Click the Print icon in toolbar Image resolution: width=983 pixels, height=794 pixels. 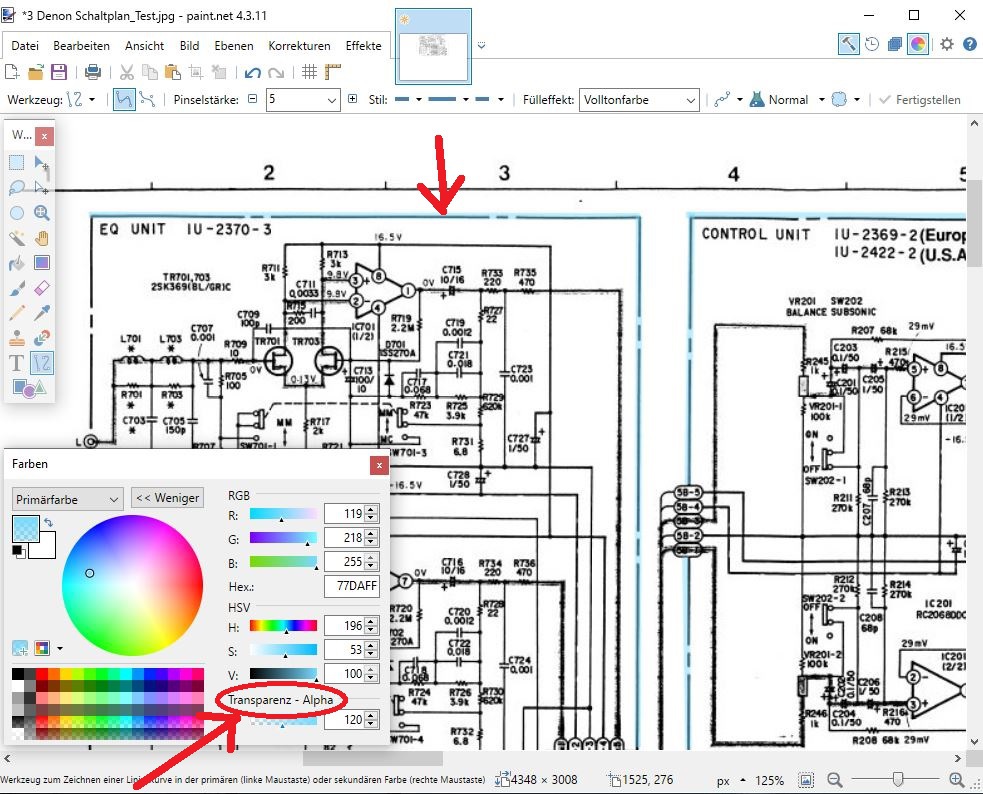[x=92, y=72]
